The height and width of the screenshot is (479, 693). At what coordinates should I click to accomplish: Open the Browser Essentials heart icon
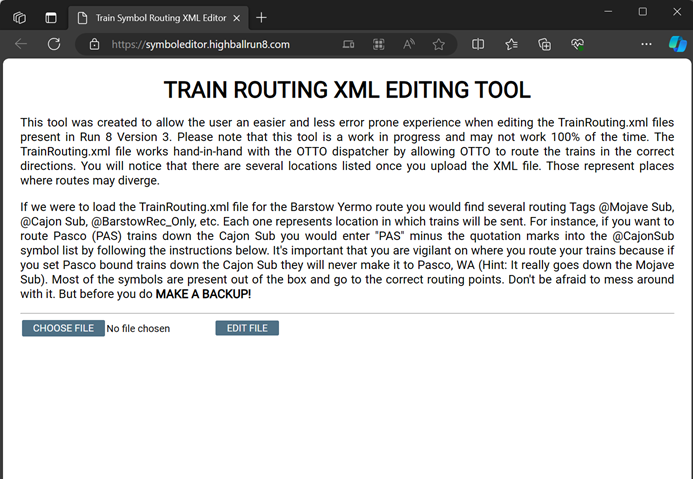577,44
